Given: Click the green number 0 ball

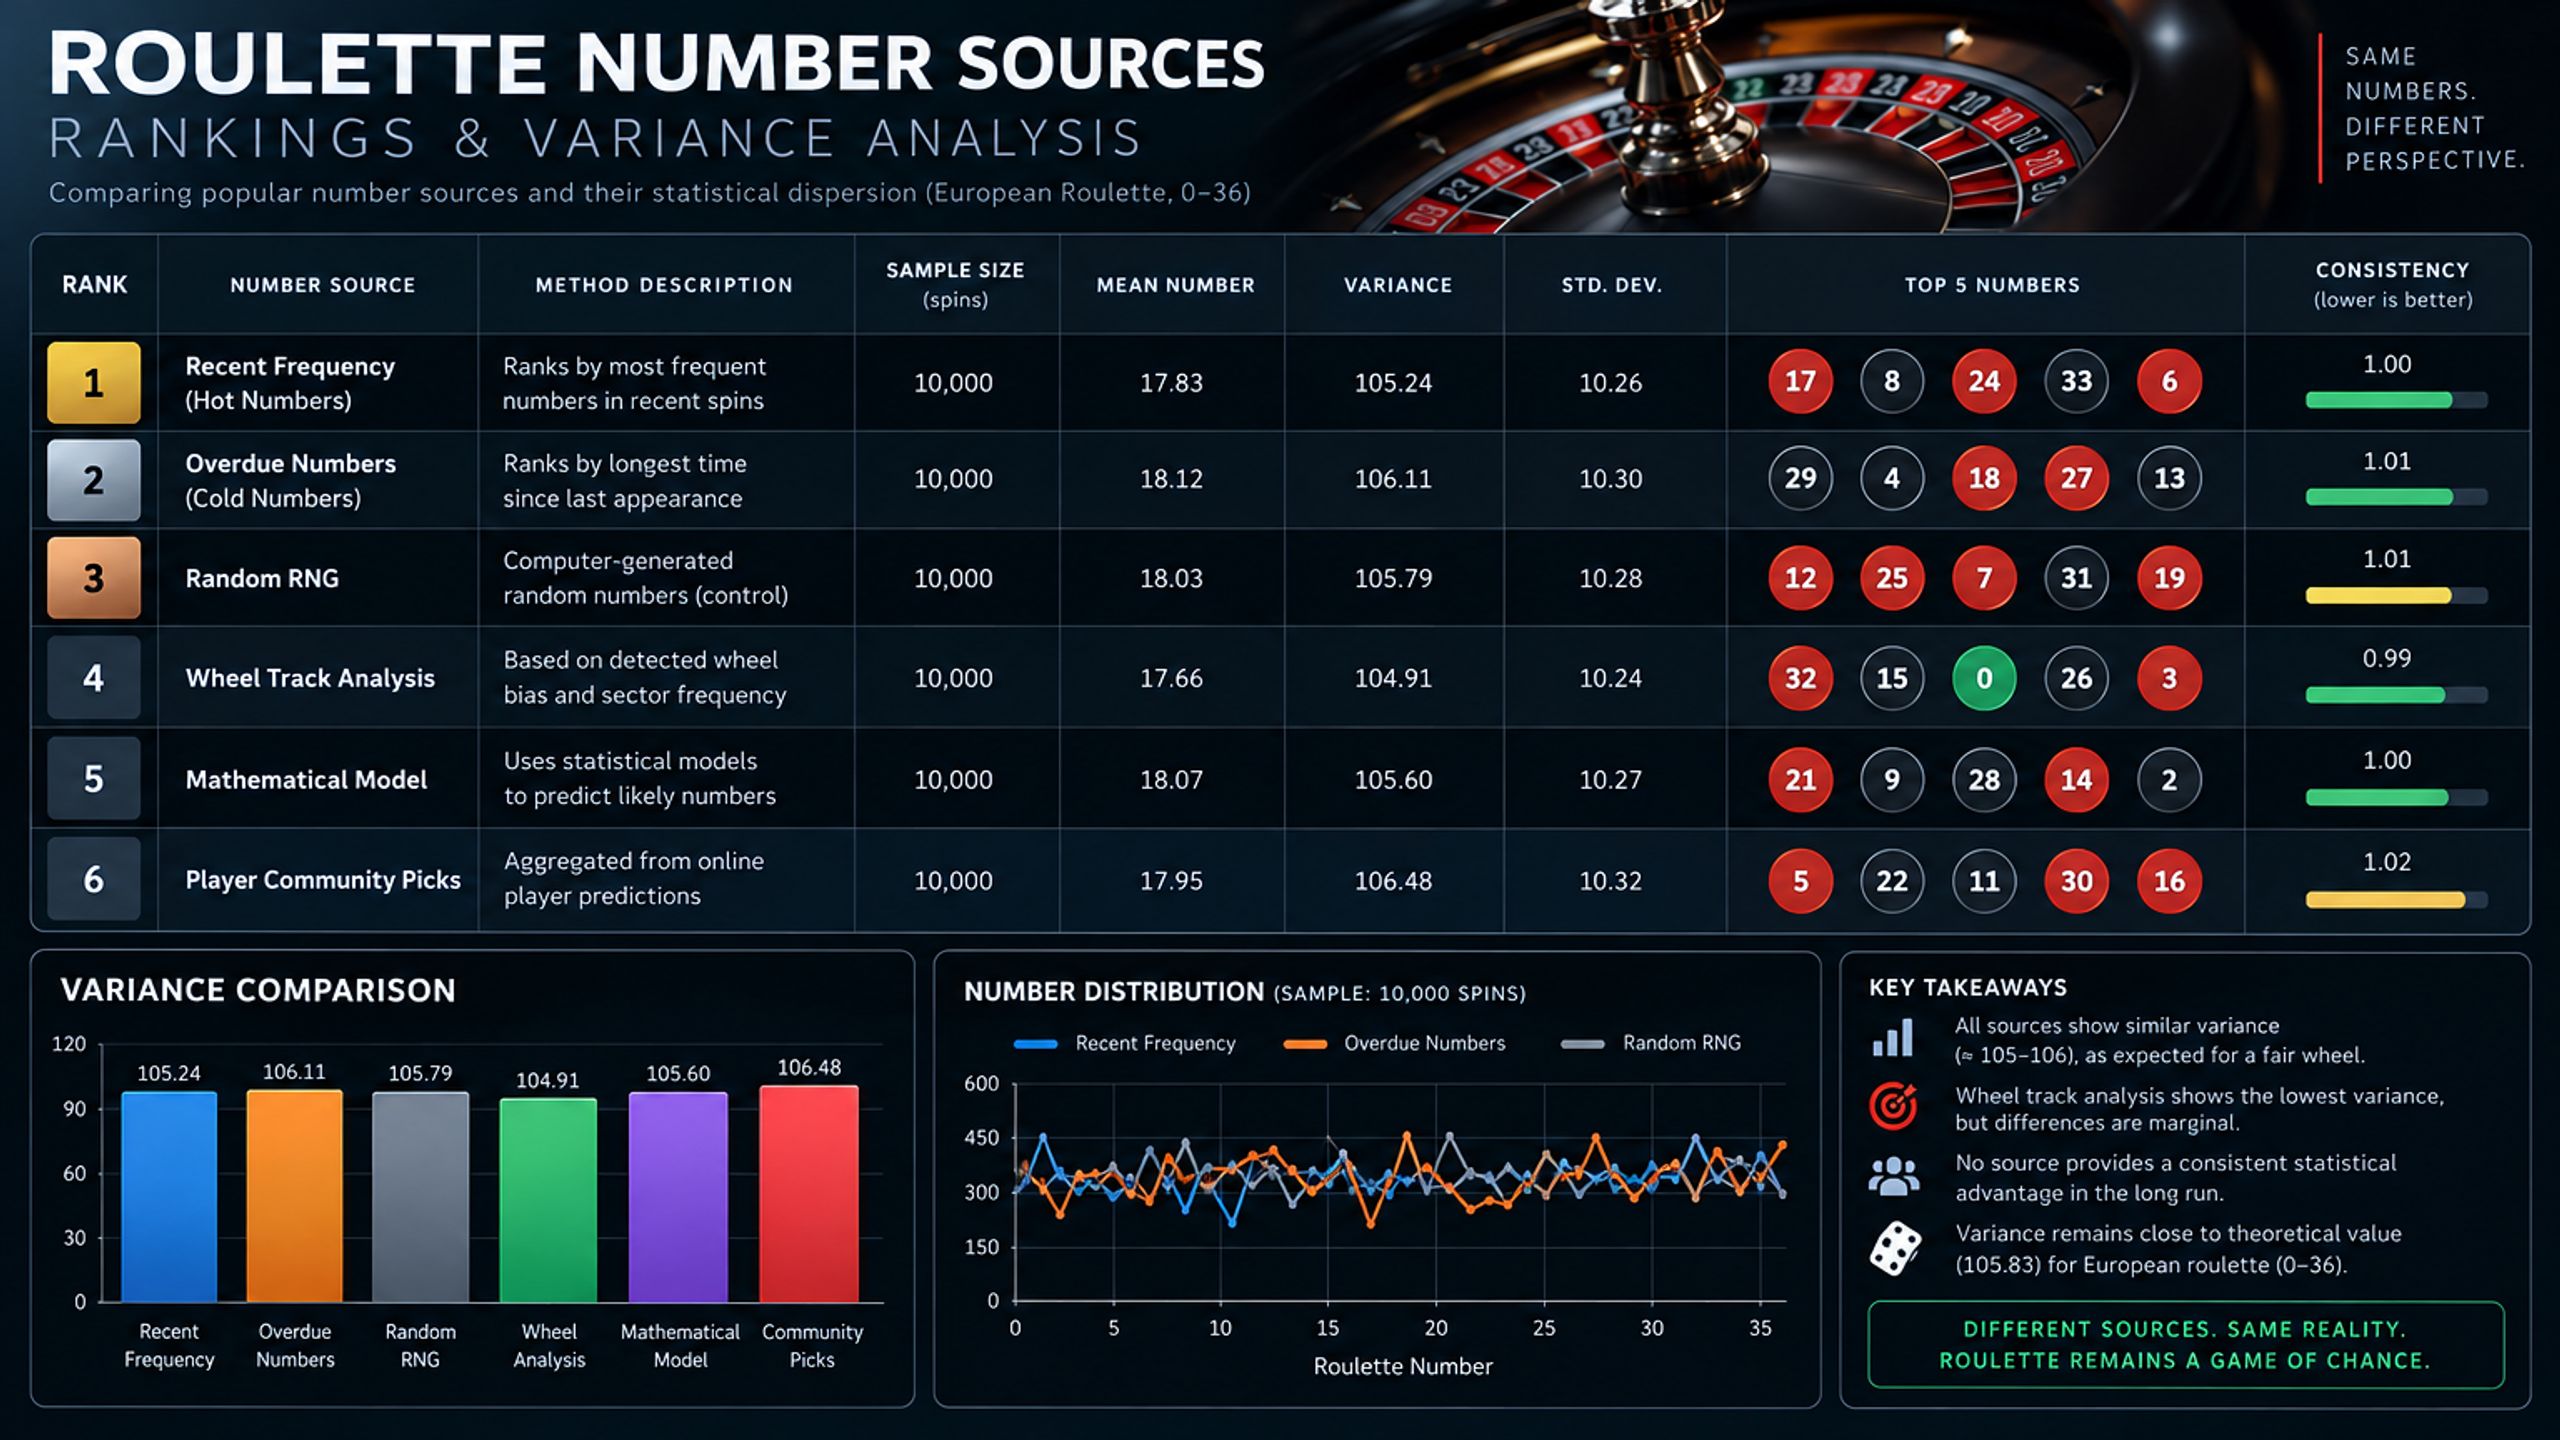Looking at the screenshot, I should pyautogui.click(x=1984, y=678).
